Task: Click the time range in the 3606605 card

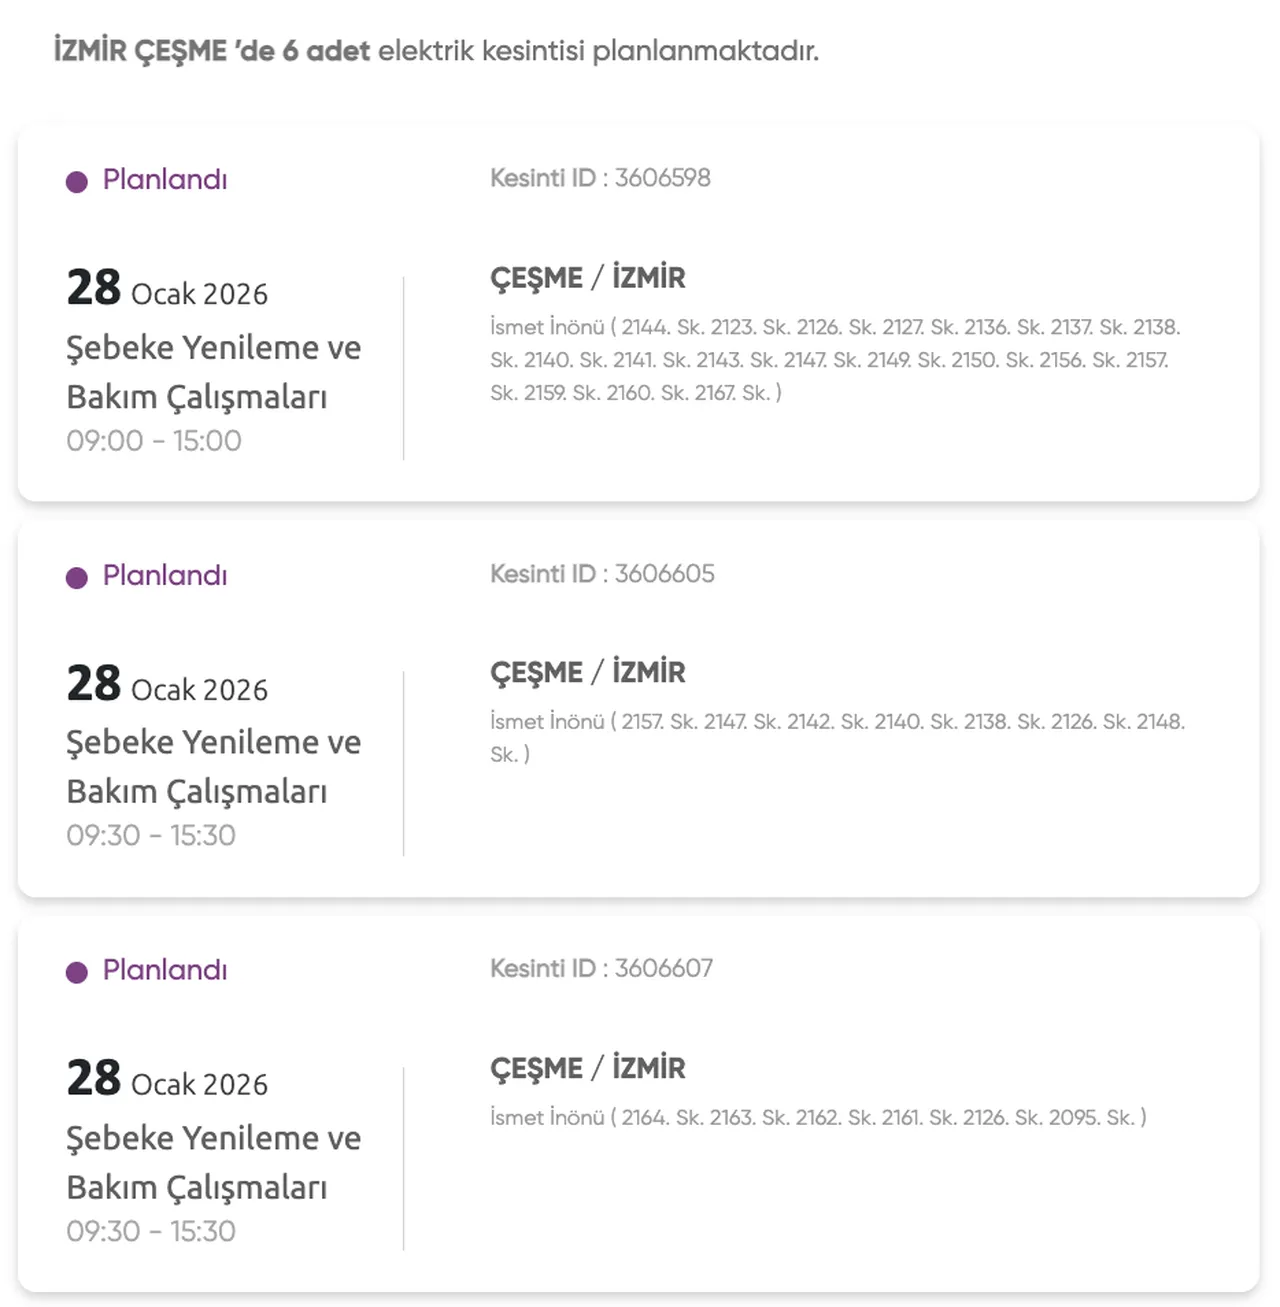Action: [x=151, y=835]
